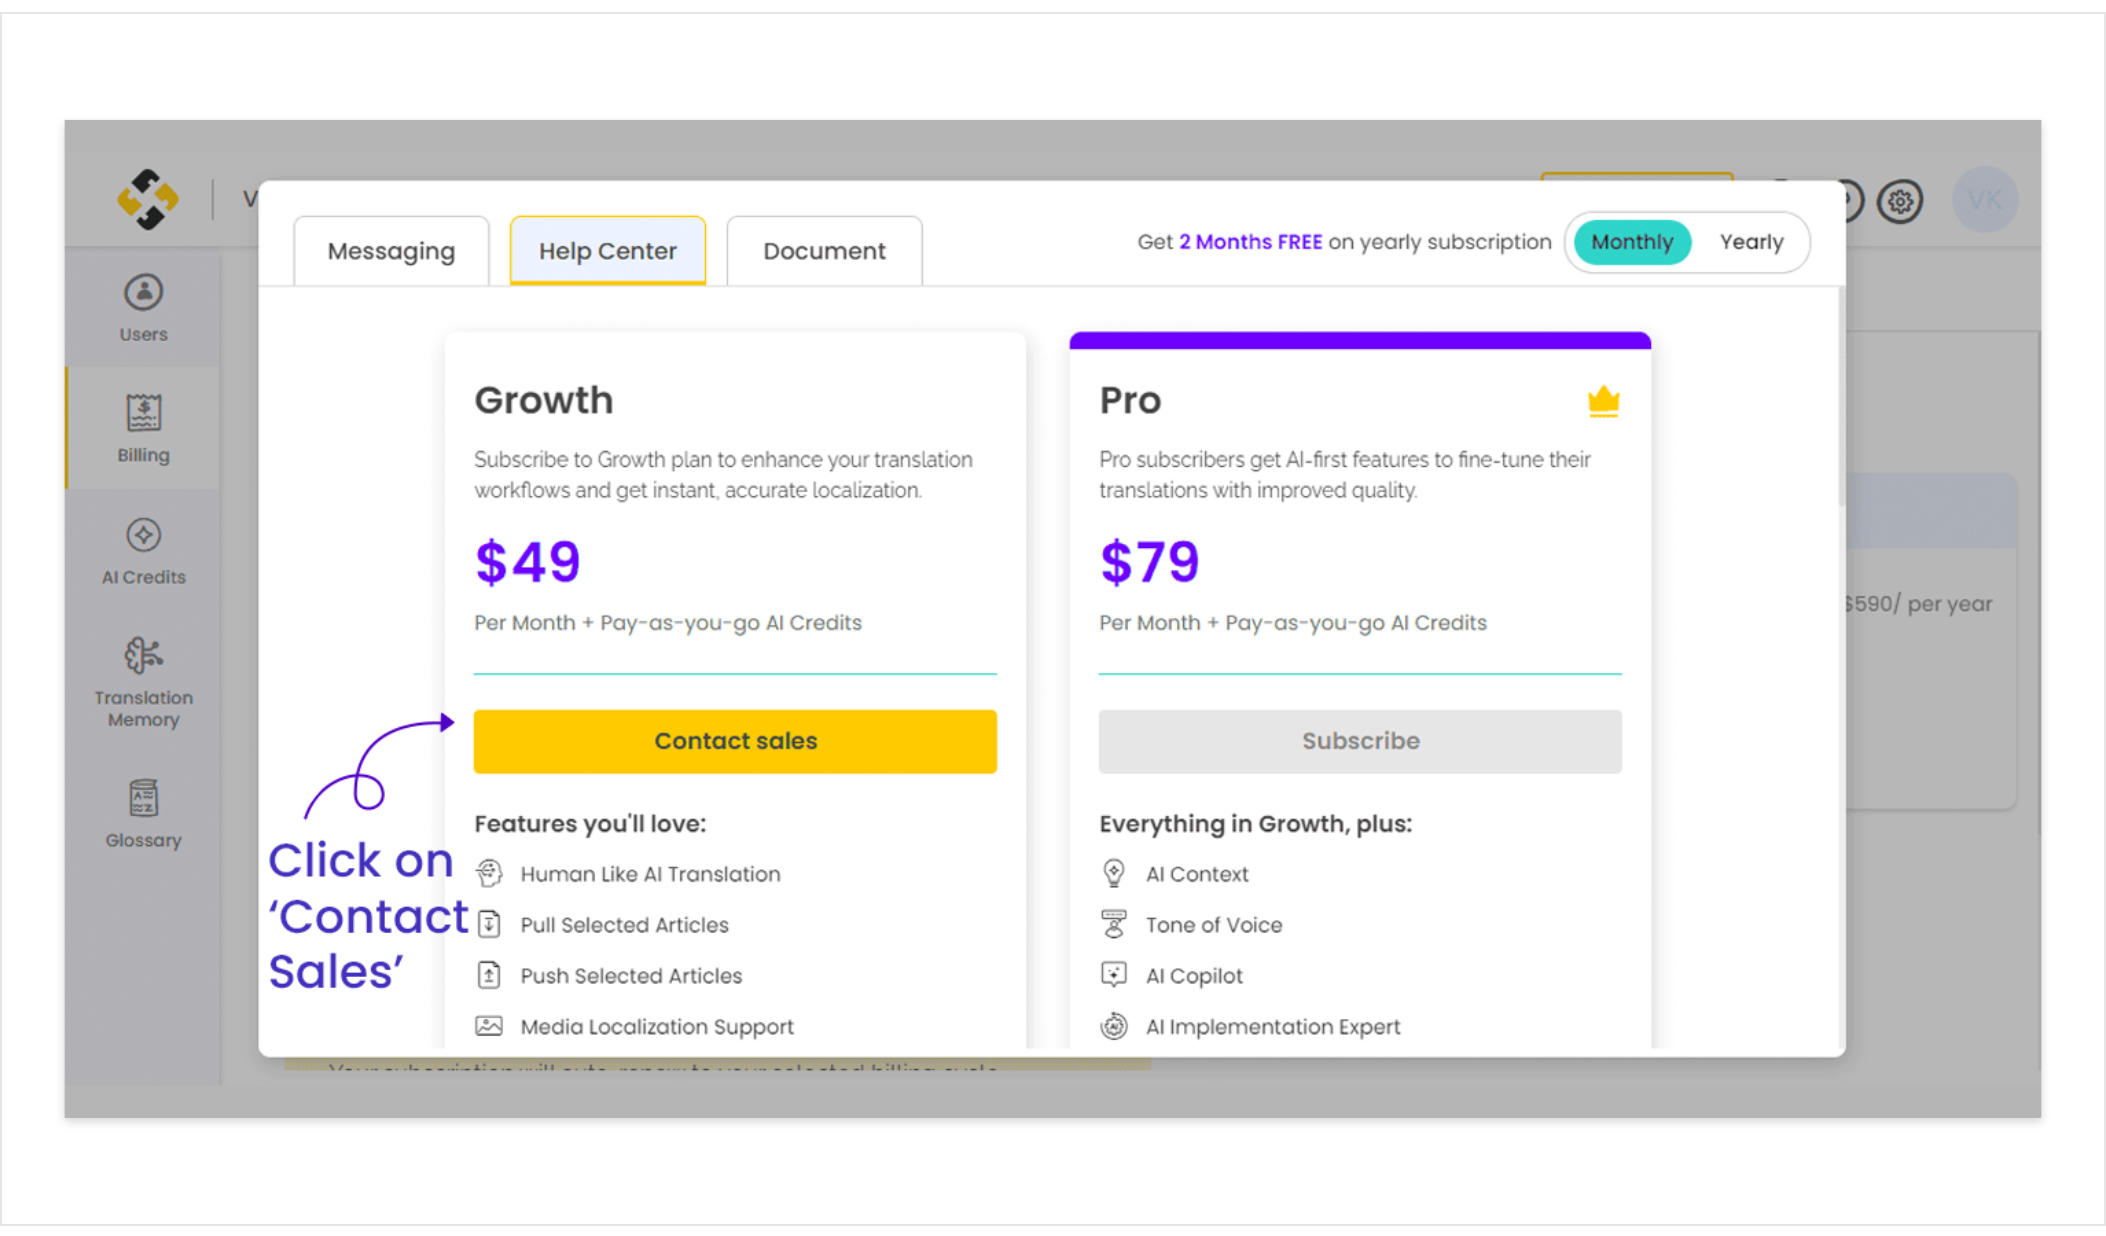Click the Human Like AI Translation feature icon
The image size is (2106, 1236).
(489, 873)
